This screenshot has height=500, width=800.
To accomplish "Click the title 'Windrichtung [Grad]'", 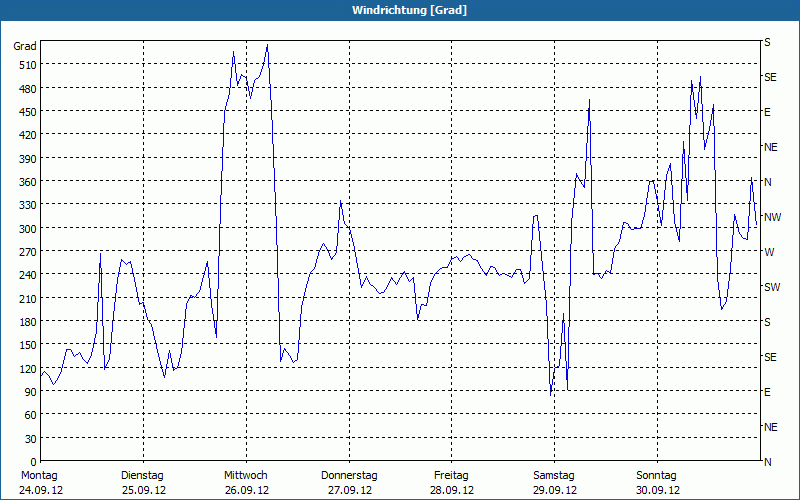I will [x=409, y=10].
